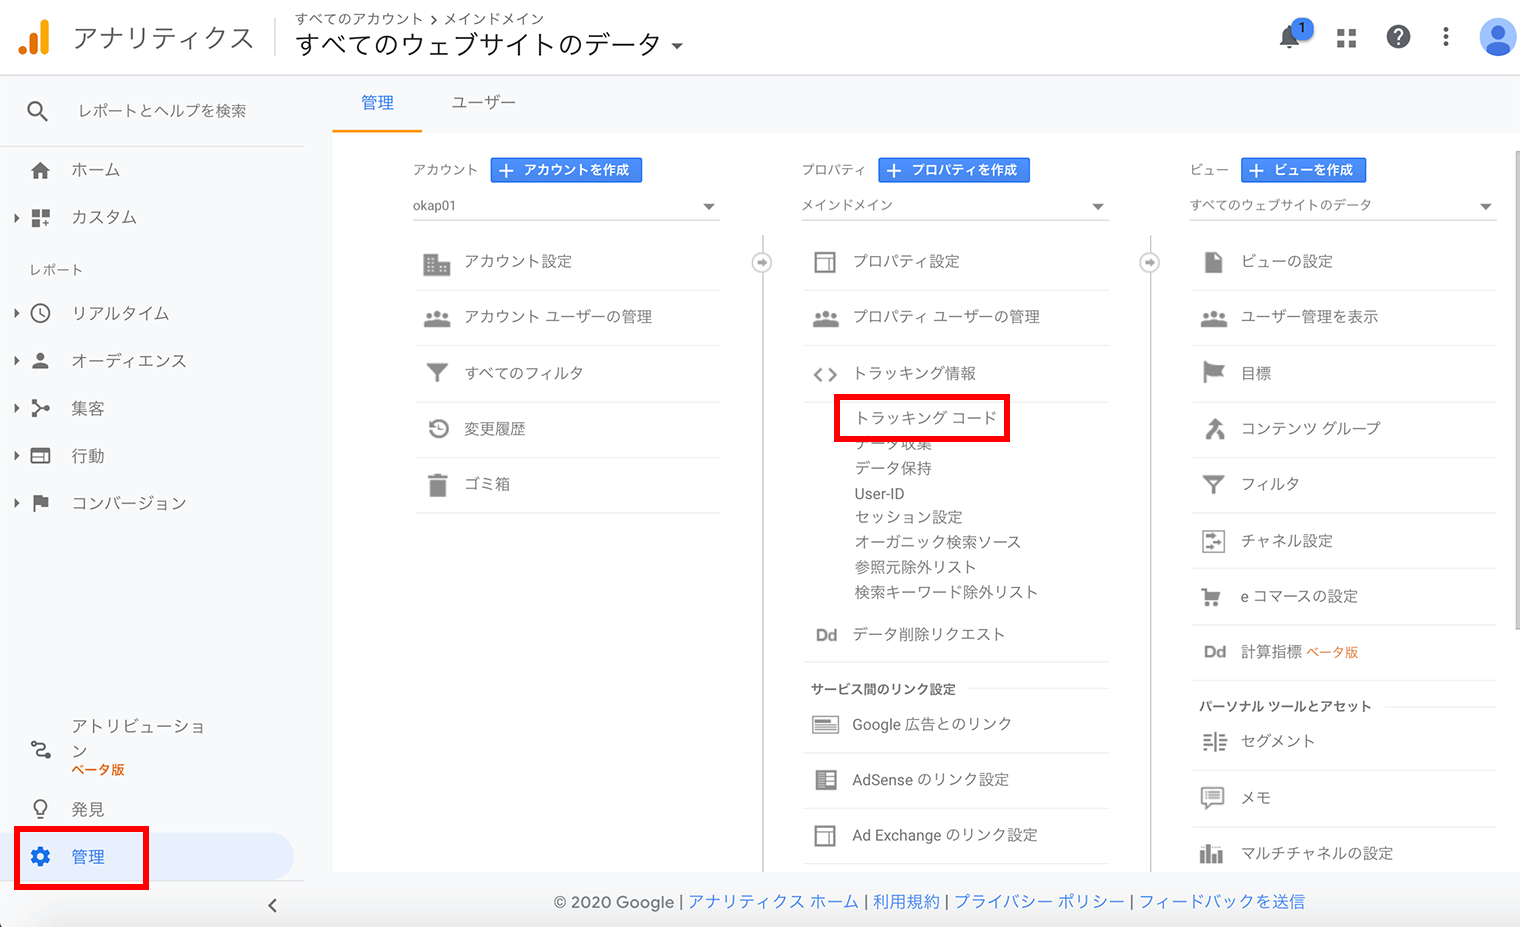1520x927 pixels.
Task: Click the search magnifier icon
Action: click(x=37, y=111)
